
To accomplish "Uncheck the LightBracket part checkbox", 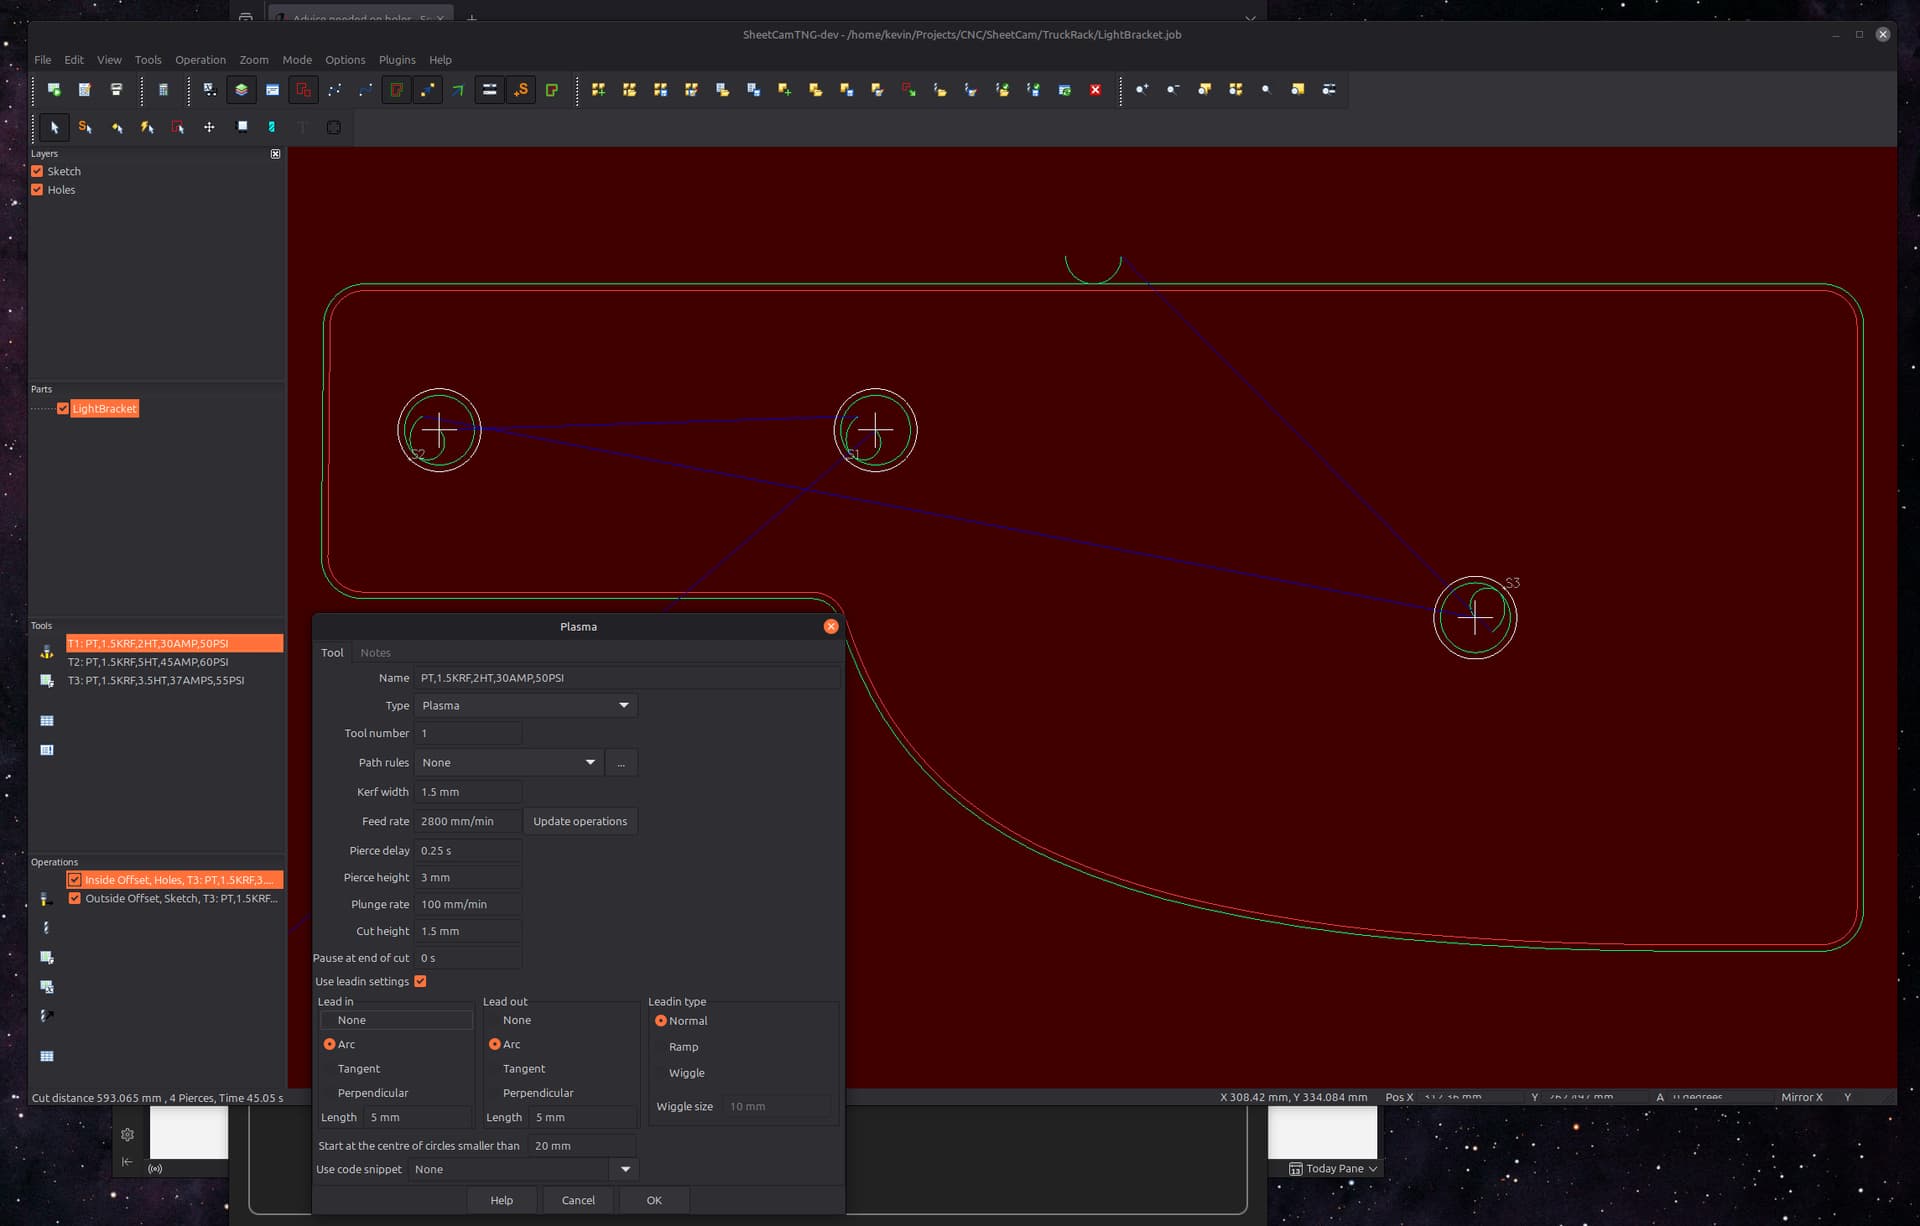I will [x=63, y=409].
